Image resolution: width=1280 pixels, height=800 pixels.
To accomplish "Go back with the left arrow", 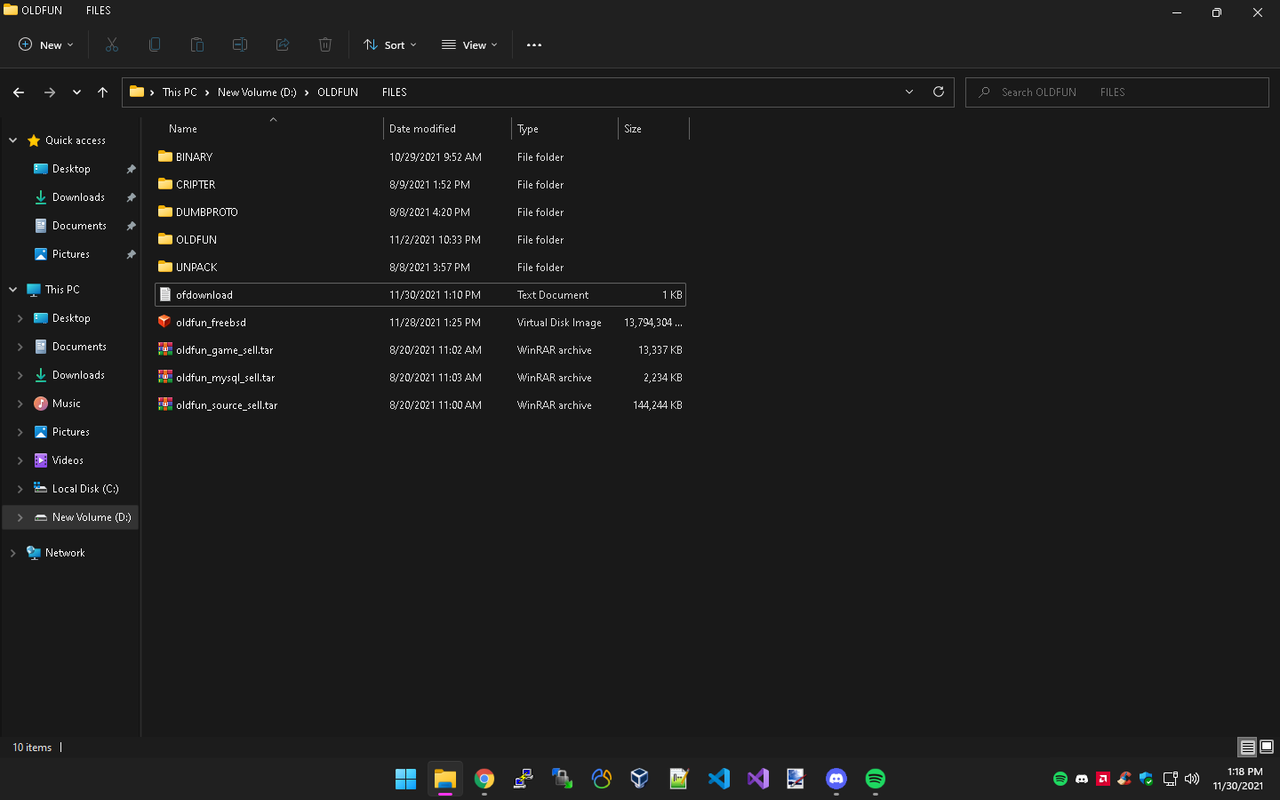I will tap(19, 92).
